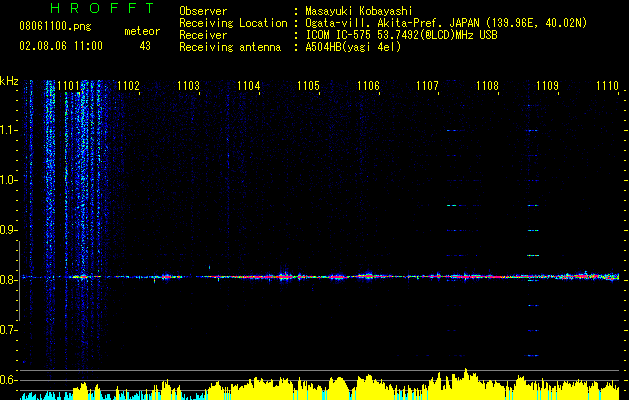Select the meteor count value 43
This screenshot has height=400, width=629.
145,46
